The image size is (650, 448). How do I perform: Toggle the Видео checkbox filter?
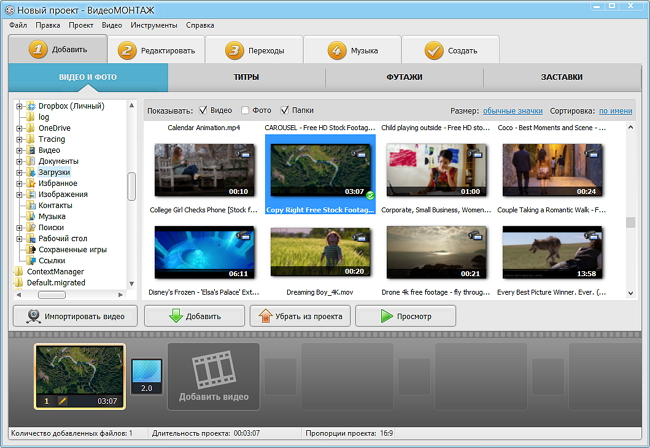pos(203,110)
